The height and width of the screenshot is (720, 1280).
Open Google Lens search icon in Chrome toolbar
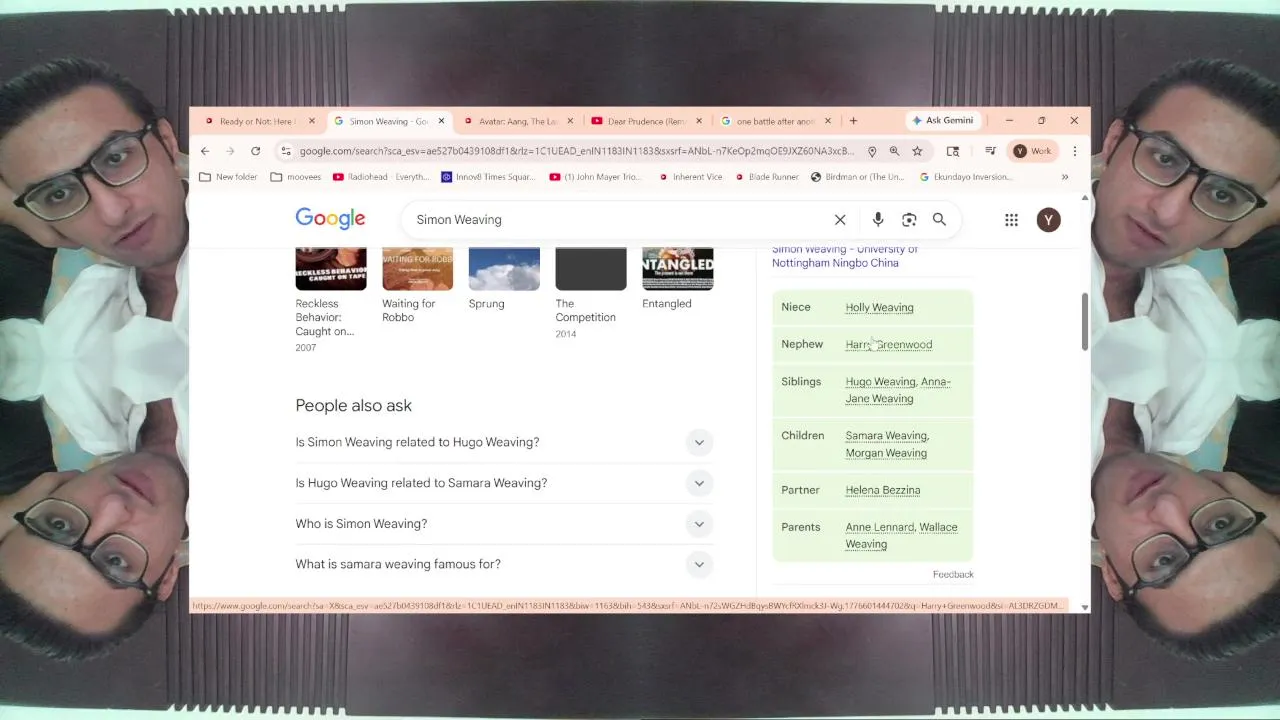point(953,151)
